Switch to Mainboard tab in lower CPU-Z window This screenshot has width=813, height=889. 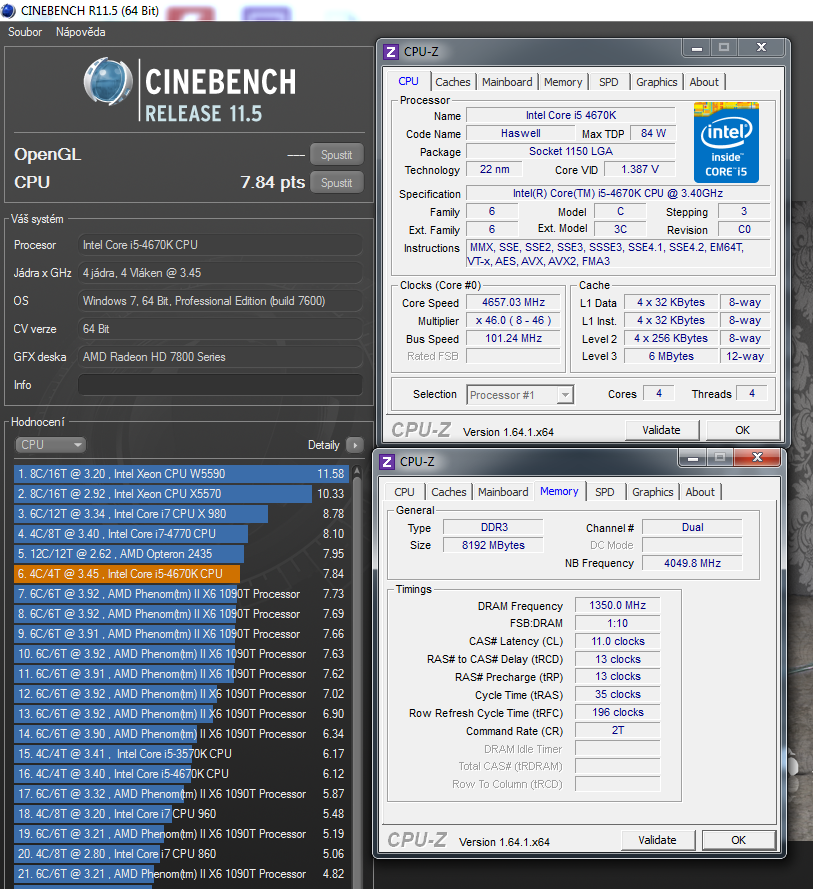[503, 492]
